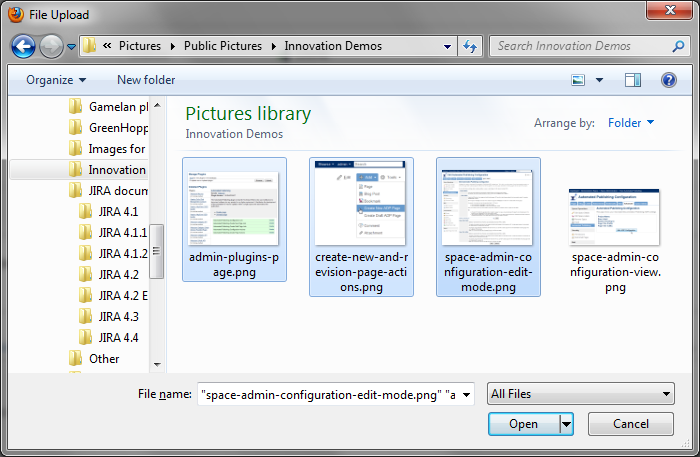Click the Back navigation arrow button
700x457 pixels.
click(24, 46)
